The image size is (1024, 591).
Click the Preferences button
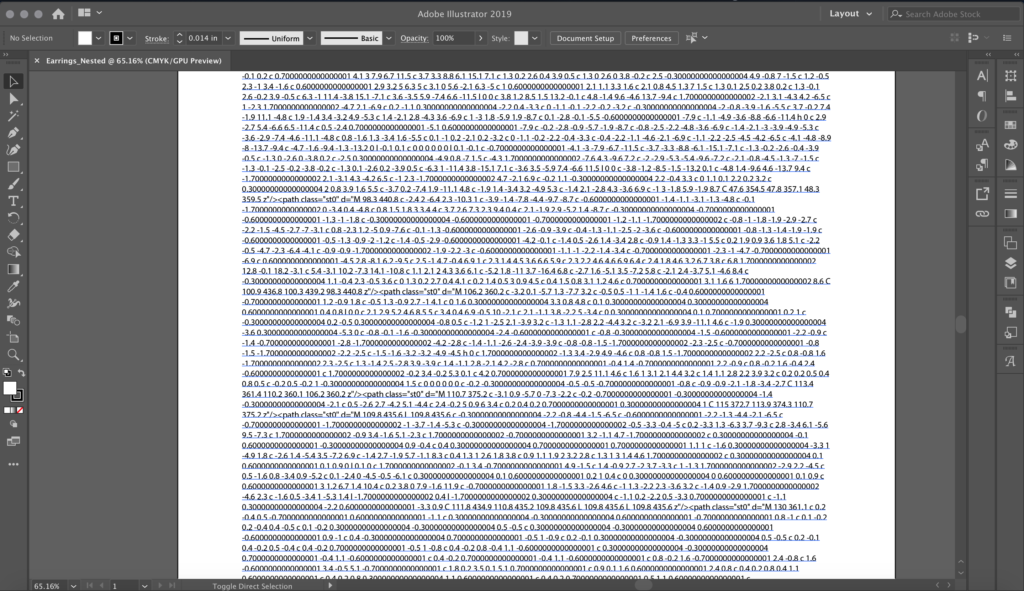[x=651, y=39]
